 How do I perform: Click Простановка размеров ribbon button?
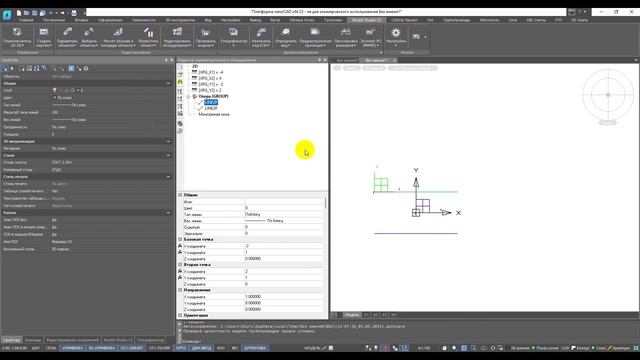346,37
